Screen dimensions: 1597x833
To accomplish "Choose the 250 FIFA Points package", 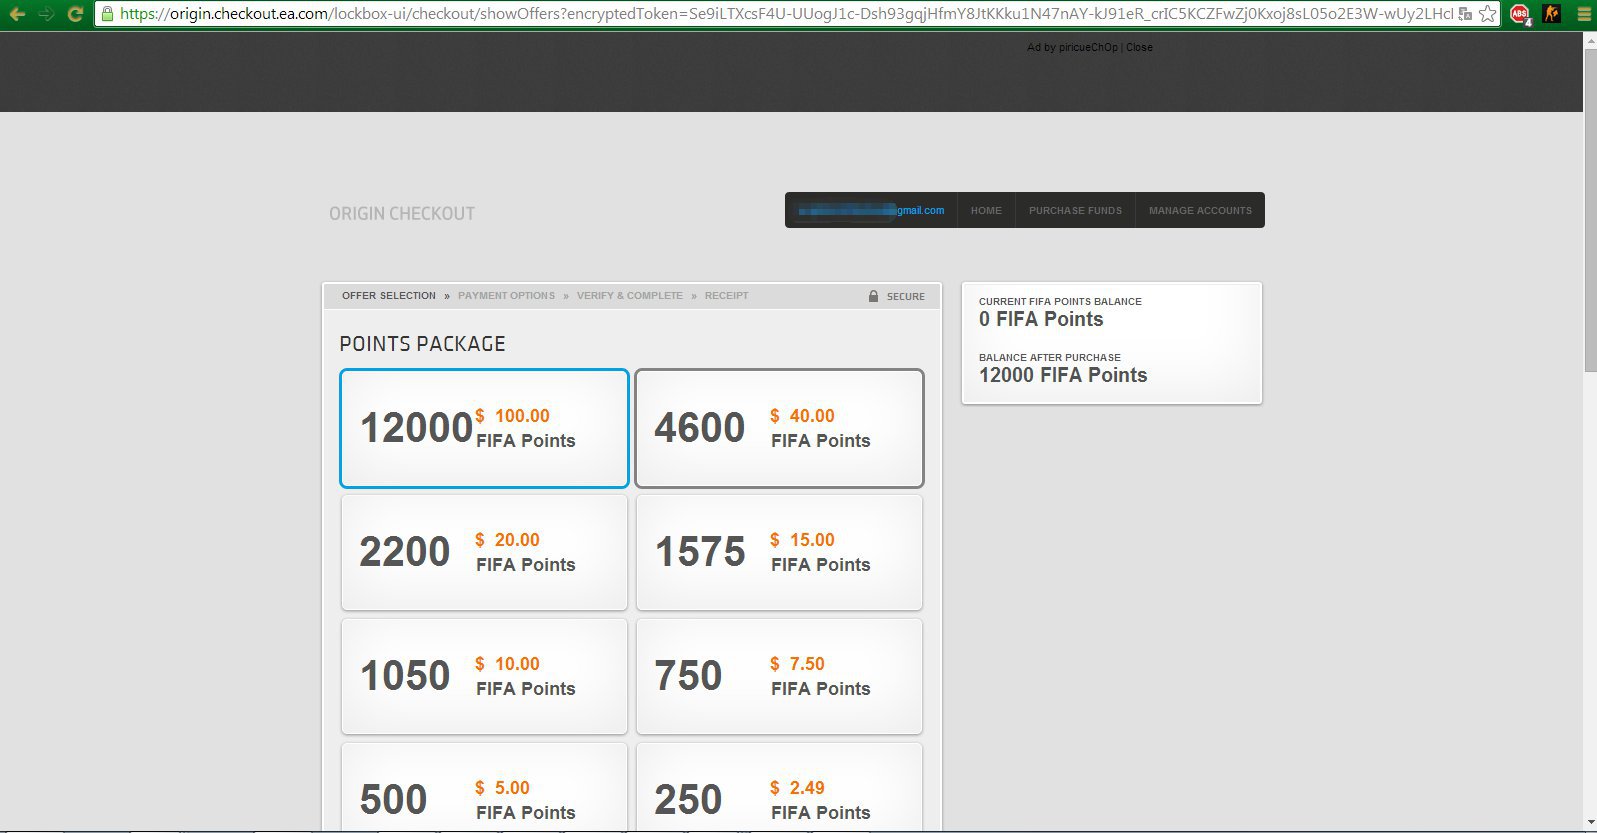I will (779, 786).
